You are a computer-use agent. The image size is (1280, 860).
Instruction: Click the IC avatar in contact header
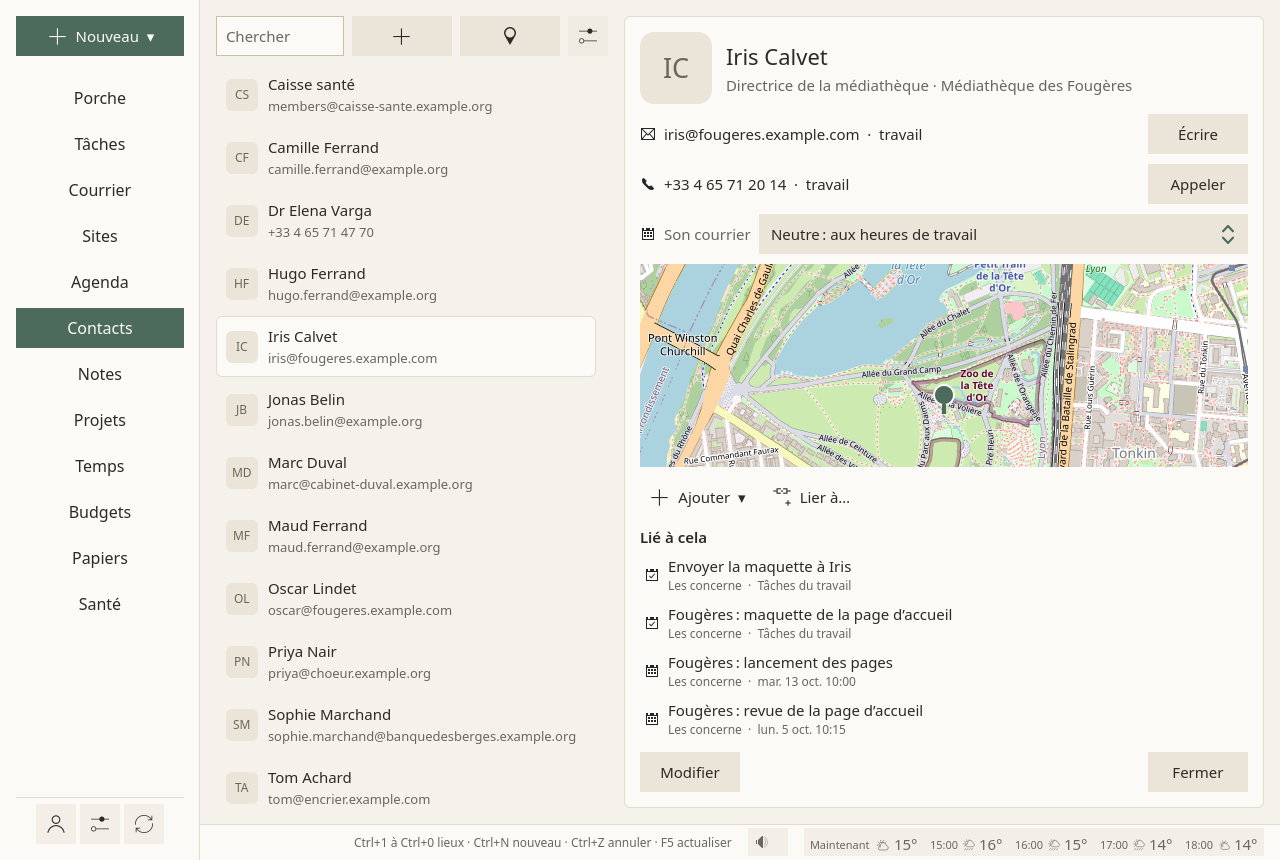(676, 68)
